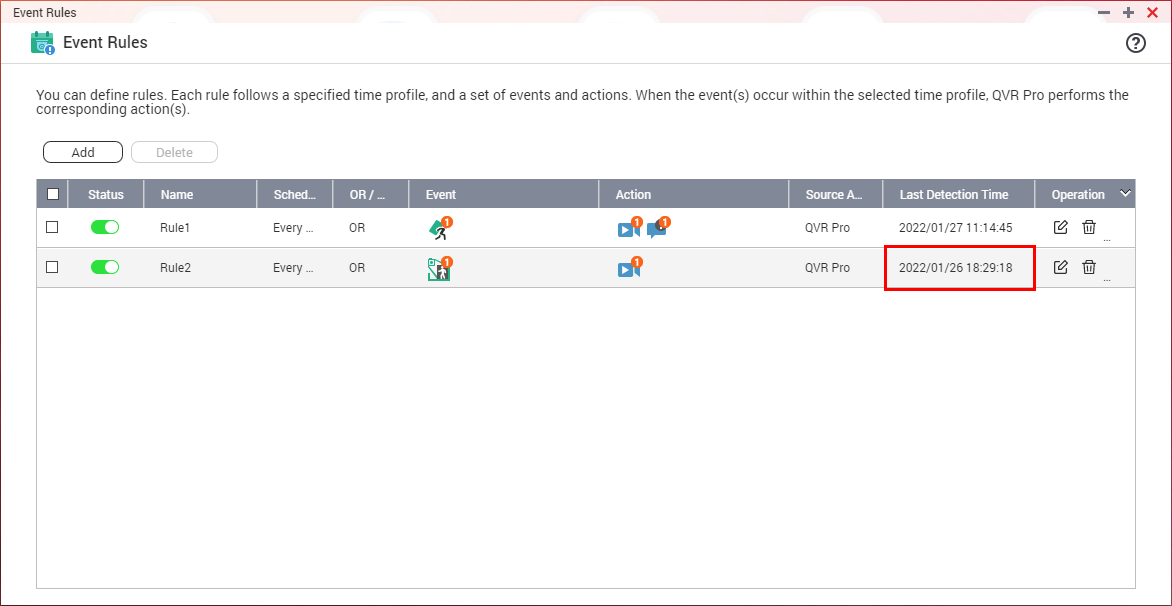Click Rule2 recording action camera icon
Image resolution: width=1172 pixels, height=606 pixels.
[628, 269]
